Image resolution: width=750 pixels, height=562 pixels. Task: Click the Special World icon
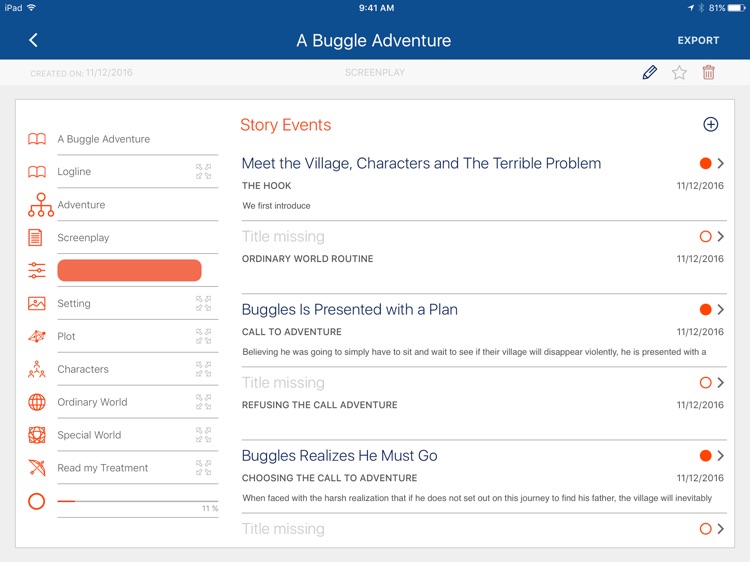37,435
